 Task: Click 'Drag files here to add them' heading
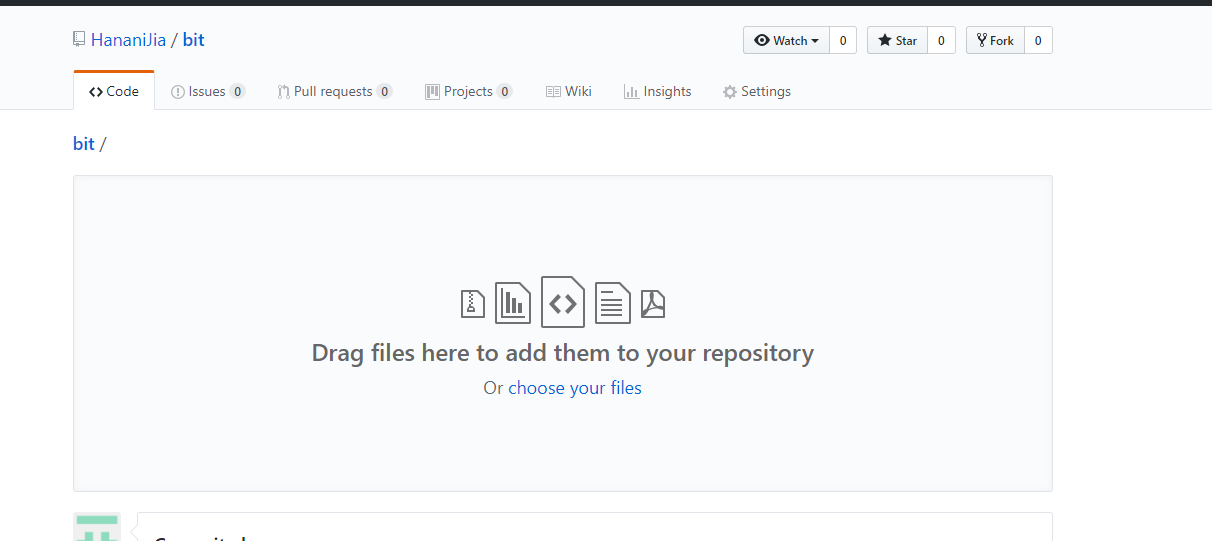point(563,353)
